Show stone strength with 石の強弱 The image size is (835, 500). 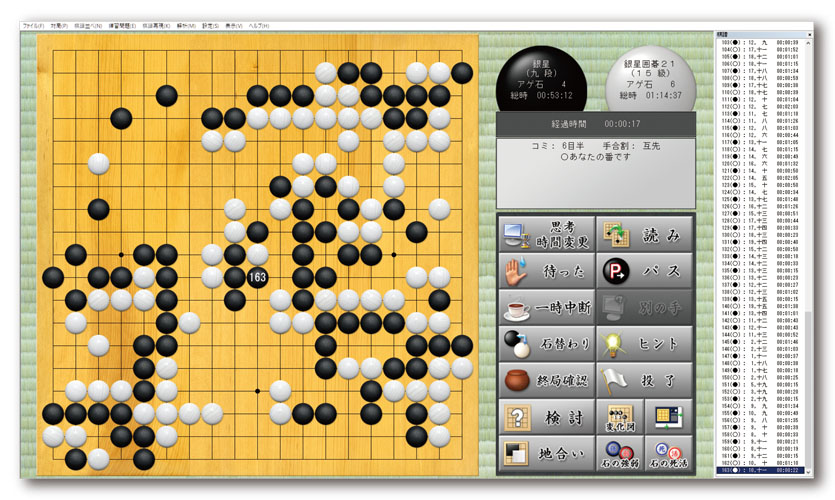(620, 453)
